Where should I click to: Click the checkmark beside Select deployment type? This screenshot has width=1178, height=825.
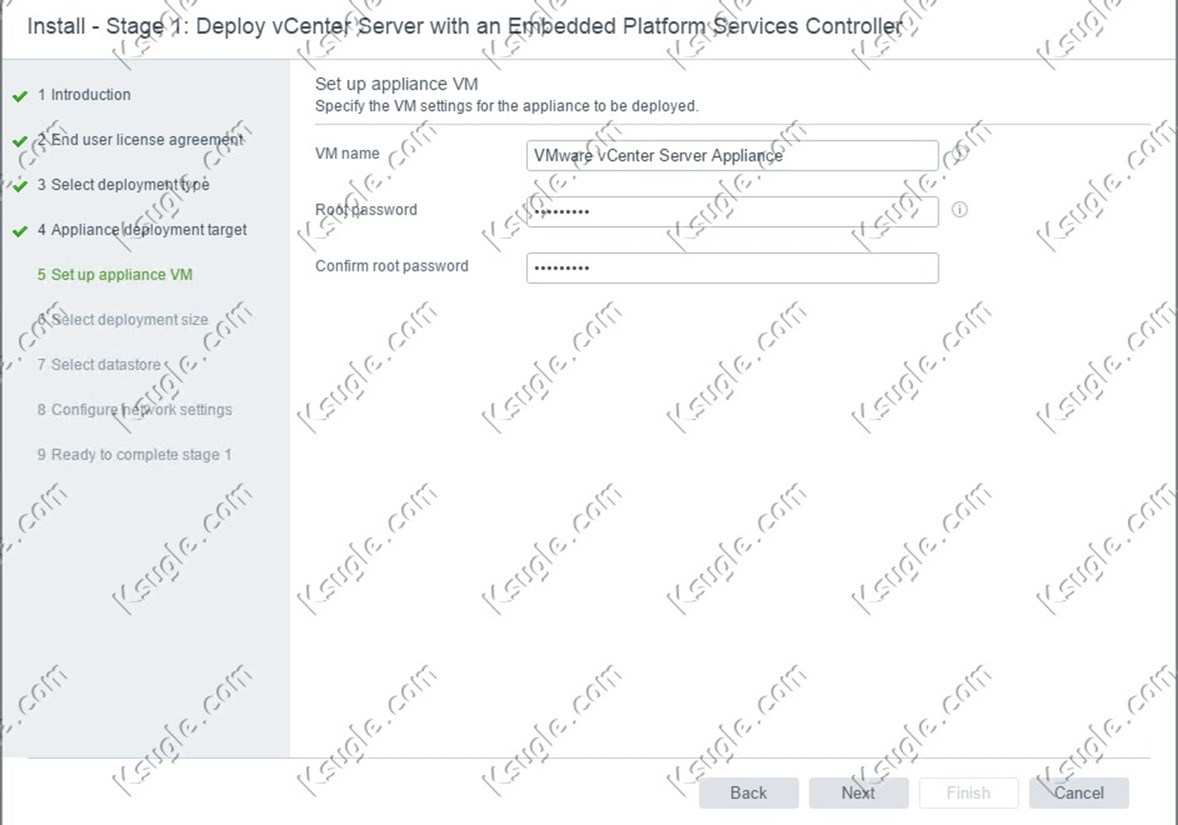[x=20, y=186]
